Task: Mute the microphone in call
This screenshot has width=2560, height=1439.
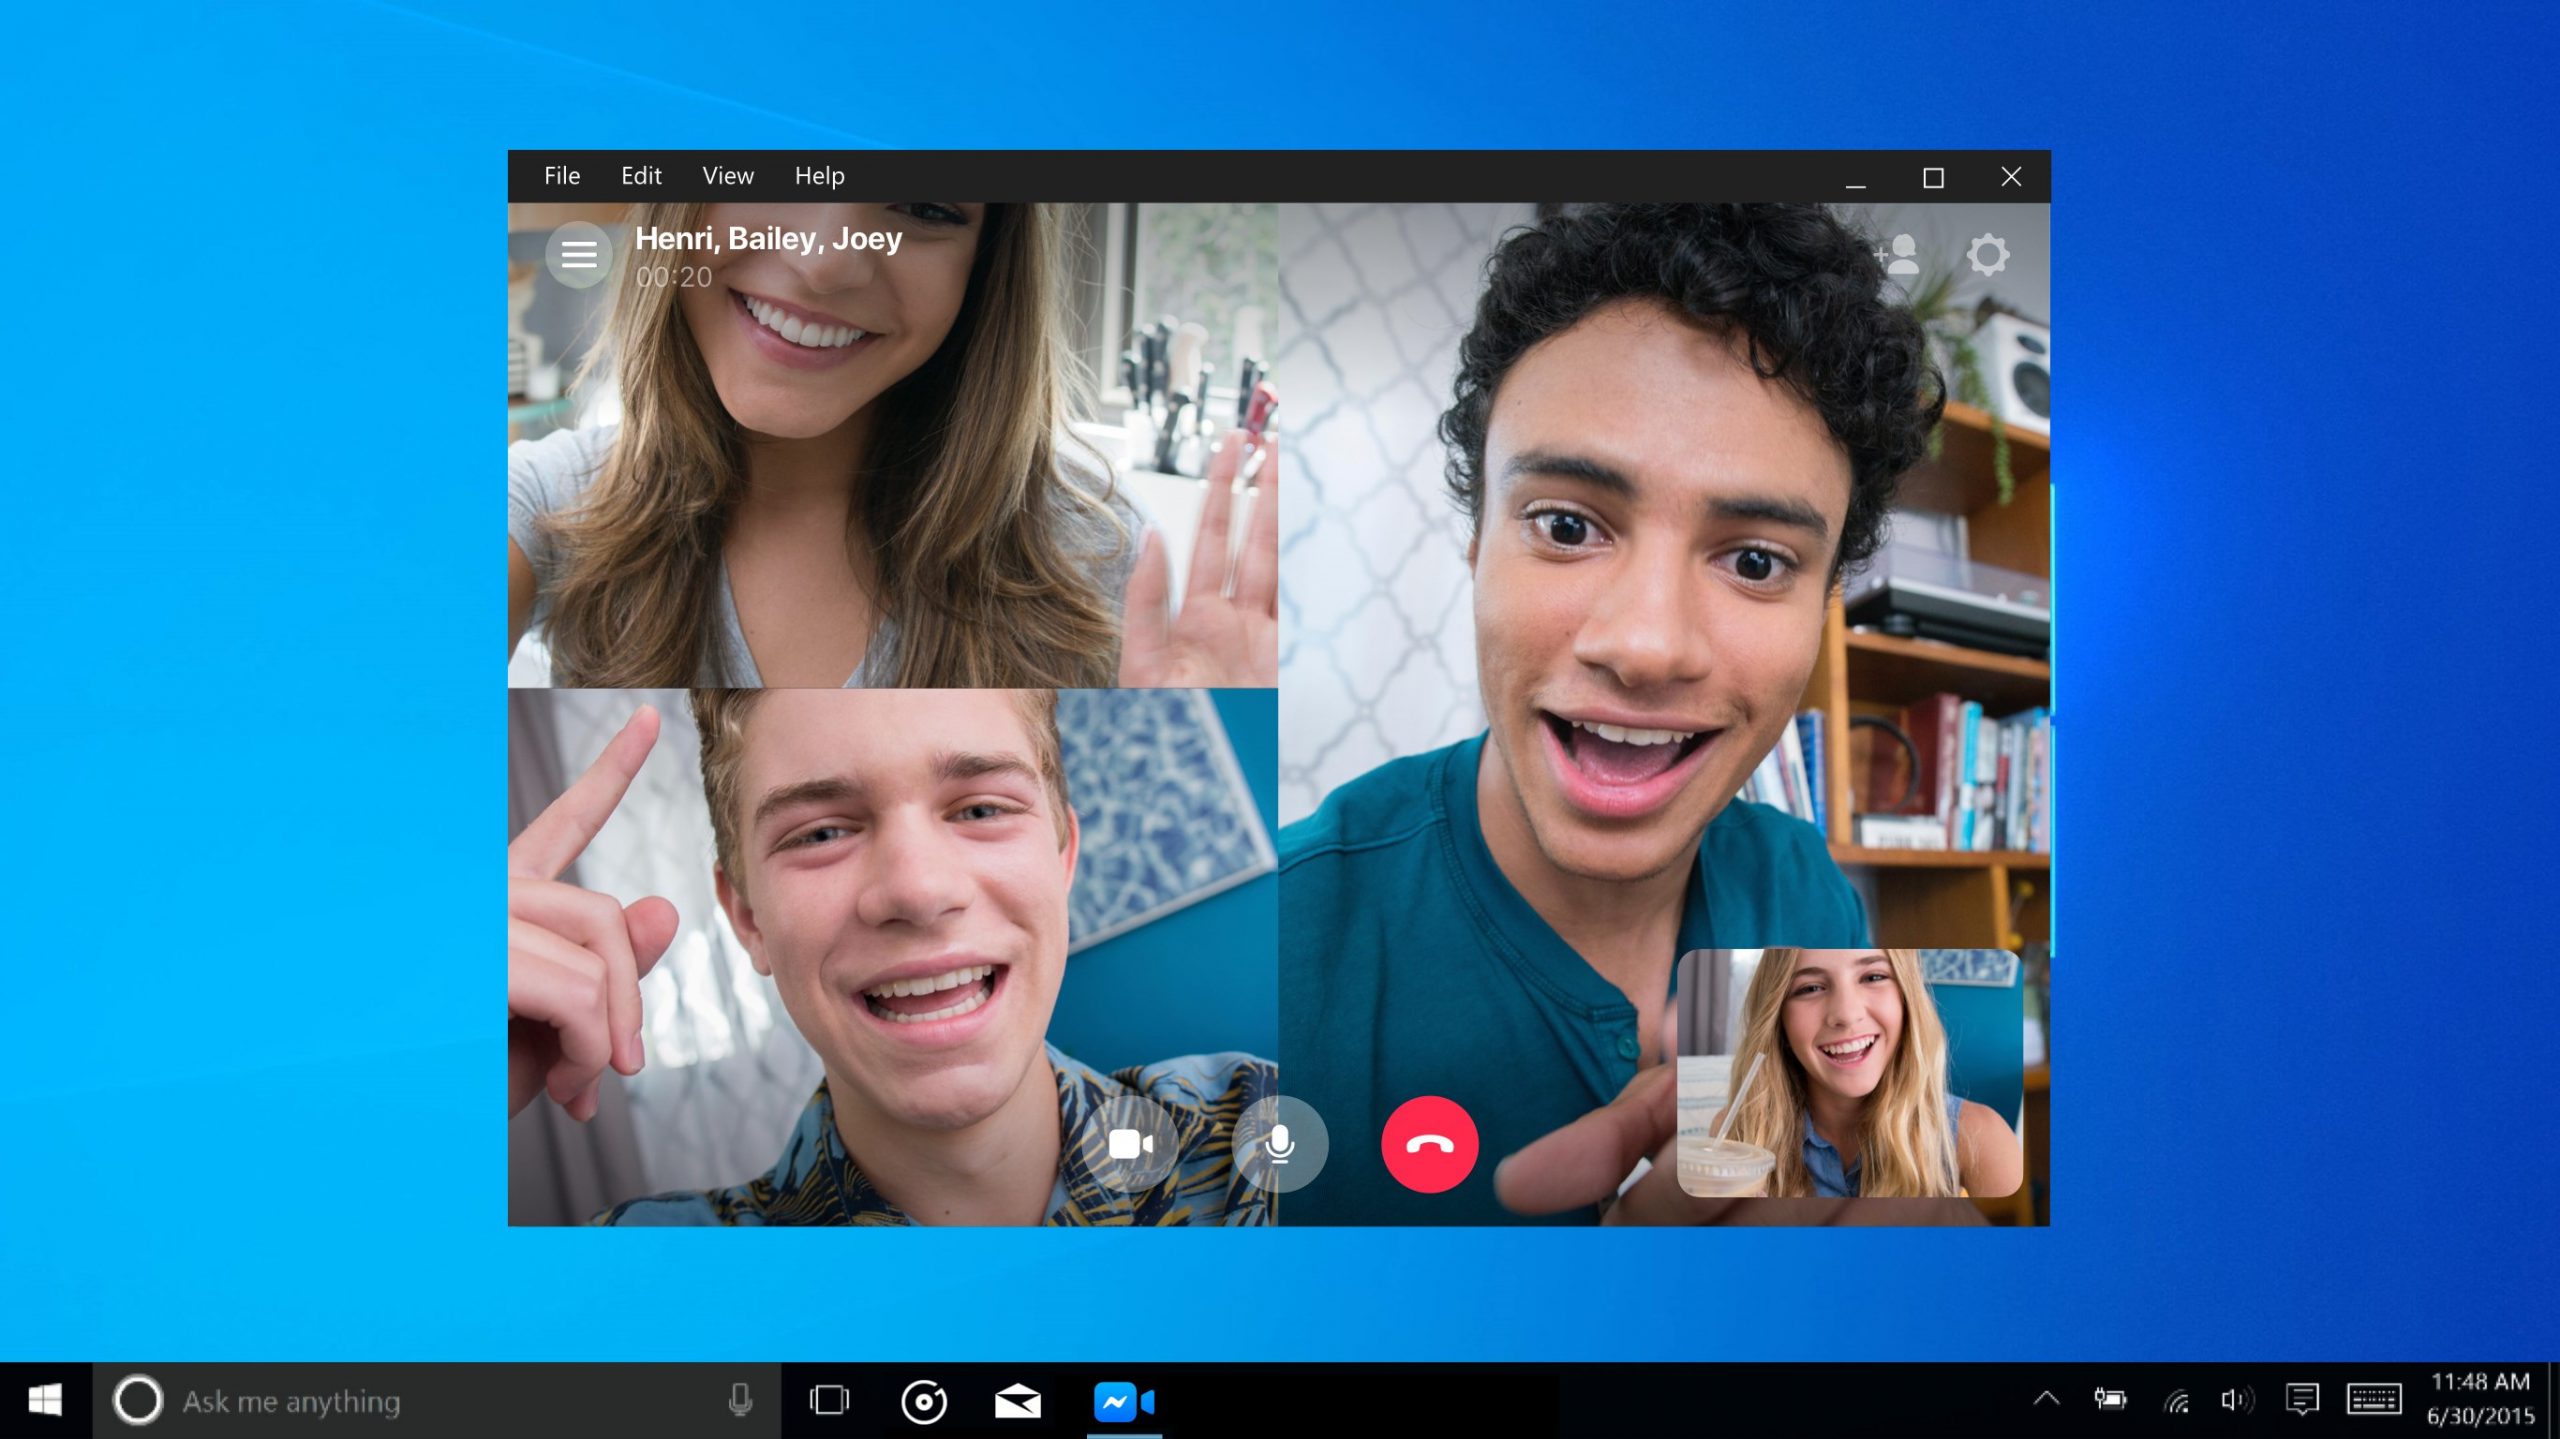Action: pyautogui.click(x=1280, y=1144)
